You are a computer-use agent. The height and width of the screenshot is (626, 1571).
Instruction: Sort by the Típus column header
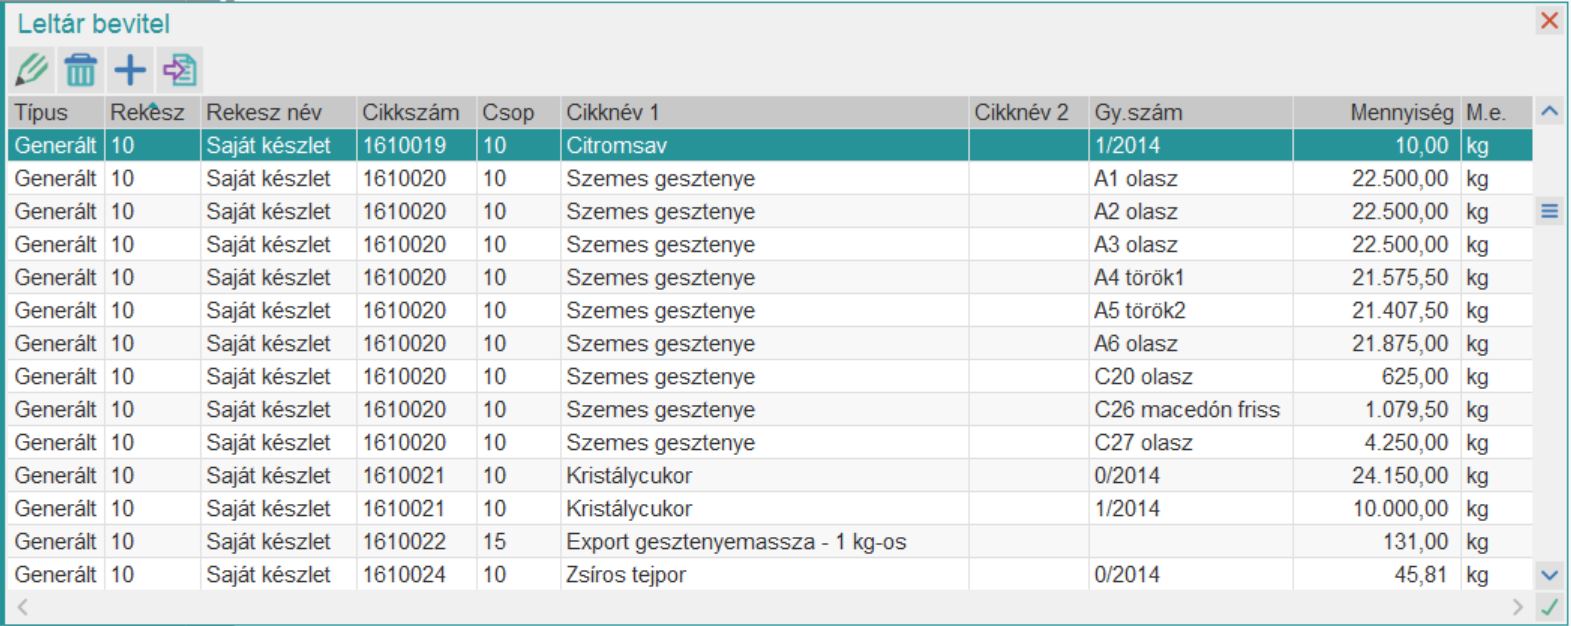click(x=42, y=113)
